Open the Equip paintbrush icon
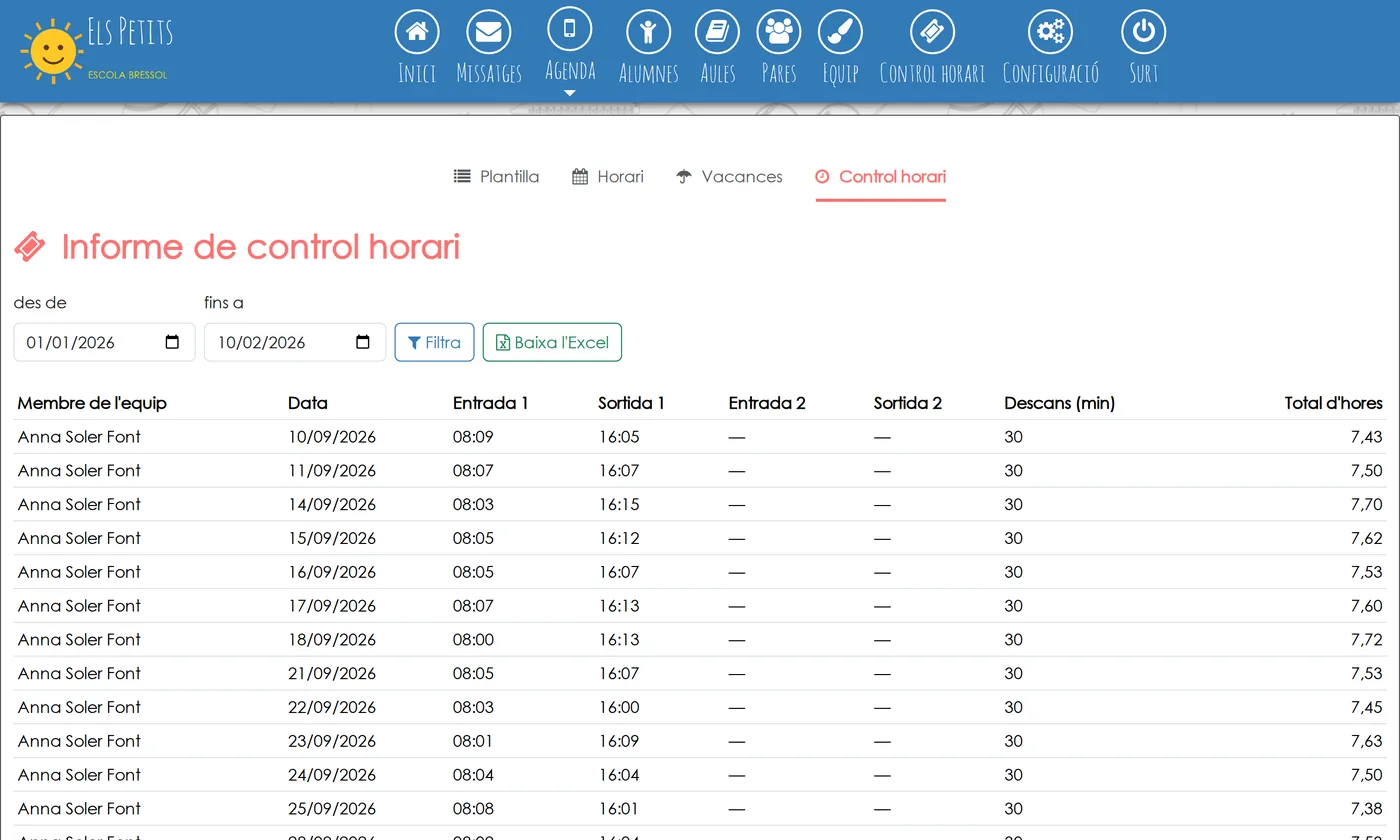 point(840,32)
